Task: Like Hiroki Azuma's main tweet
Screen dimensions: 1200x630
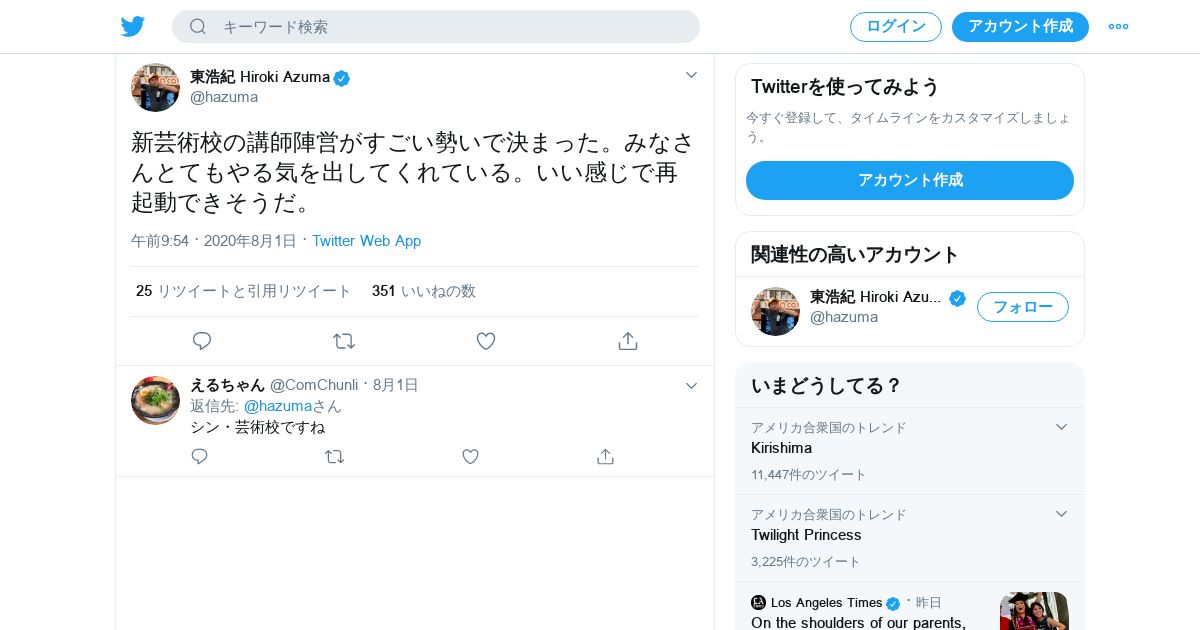Action: coord(486,341)
